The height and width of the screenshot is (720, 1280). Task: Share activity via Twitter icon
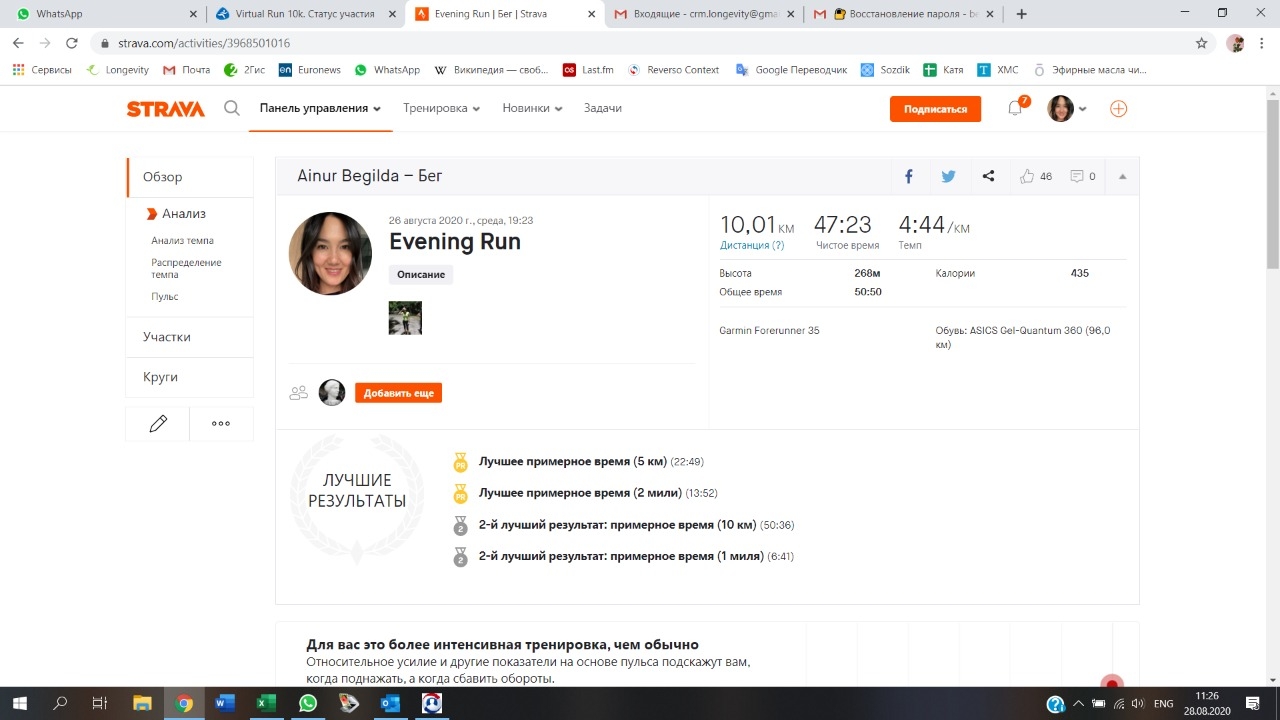[948, 176]
